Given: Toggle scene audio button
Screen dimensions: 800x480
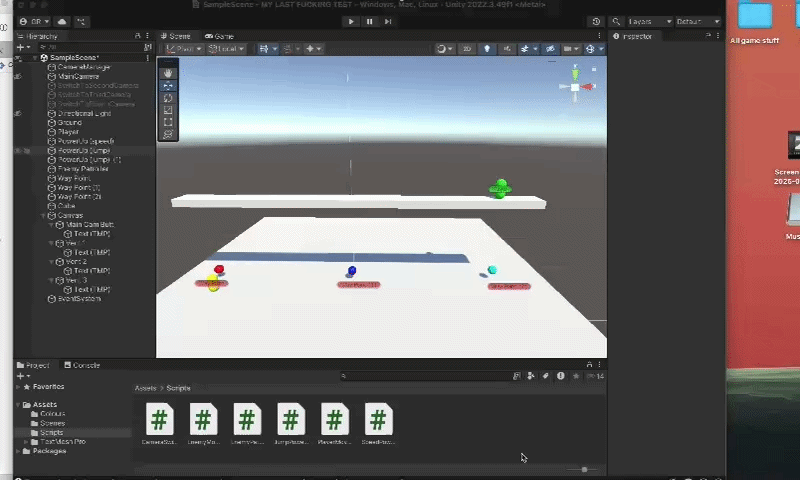Looking at the screenshot, I should 507,49.
